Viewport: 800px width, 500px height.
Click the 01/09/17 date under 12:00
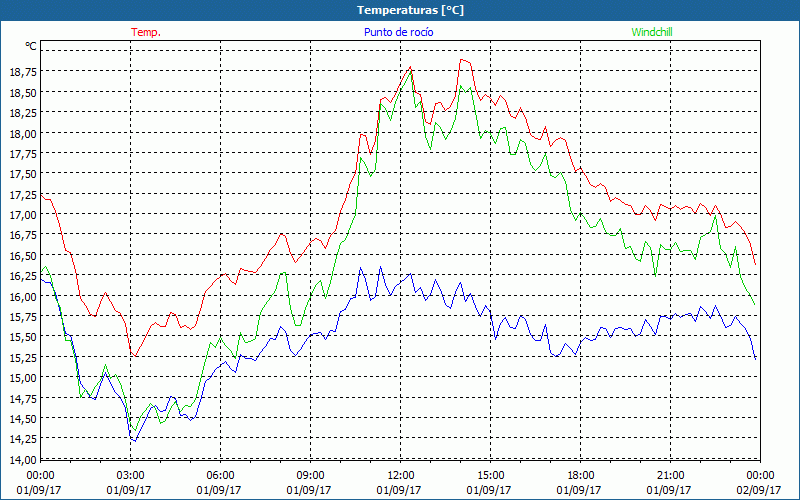click(399, 490)
